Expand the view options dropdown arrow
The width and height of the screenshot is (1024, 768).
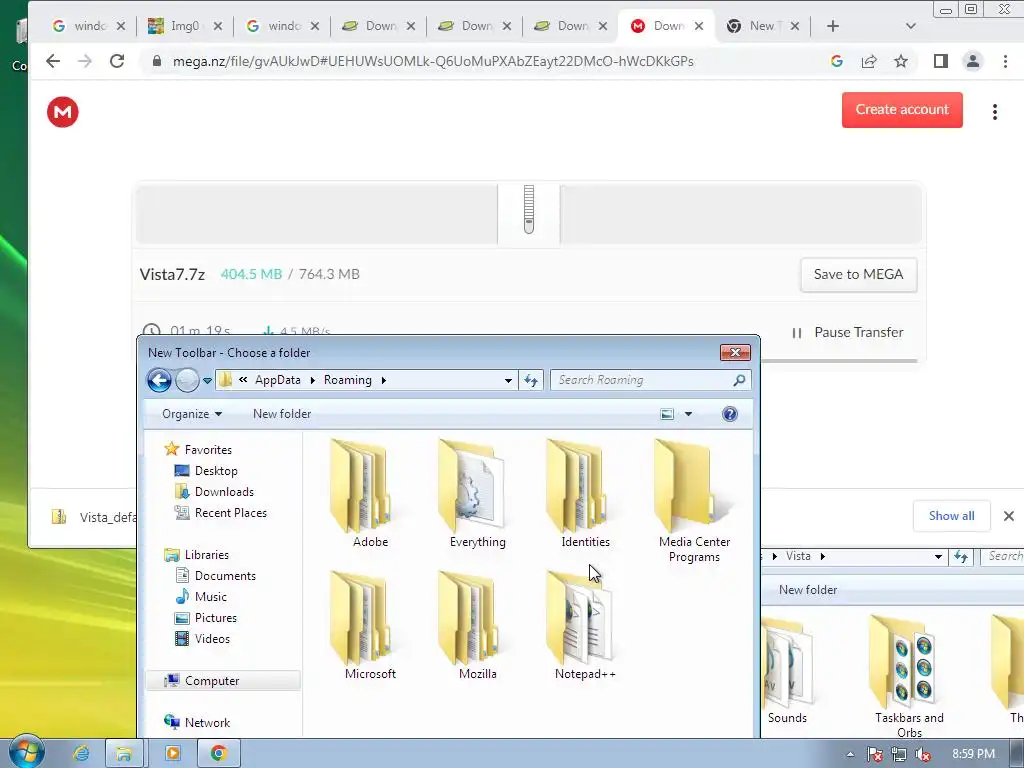pyautogui.click(x=688, y=414)
